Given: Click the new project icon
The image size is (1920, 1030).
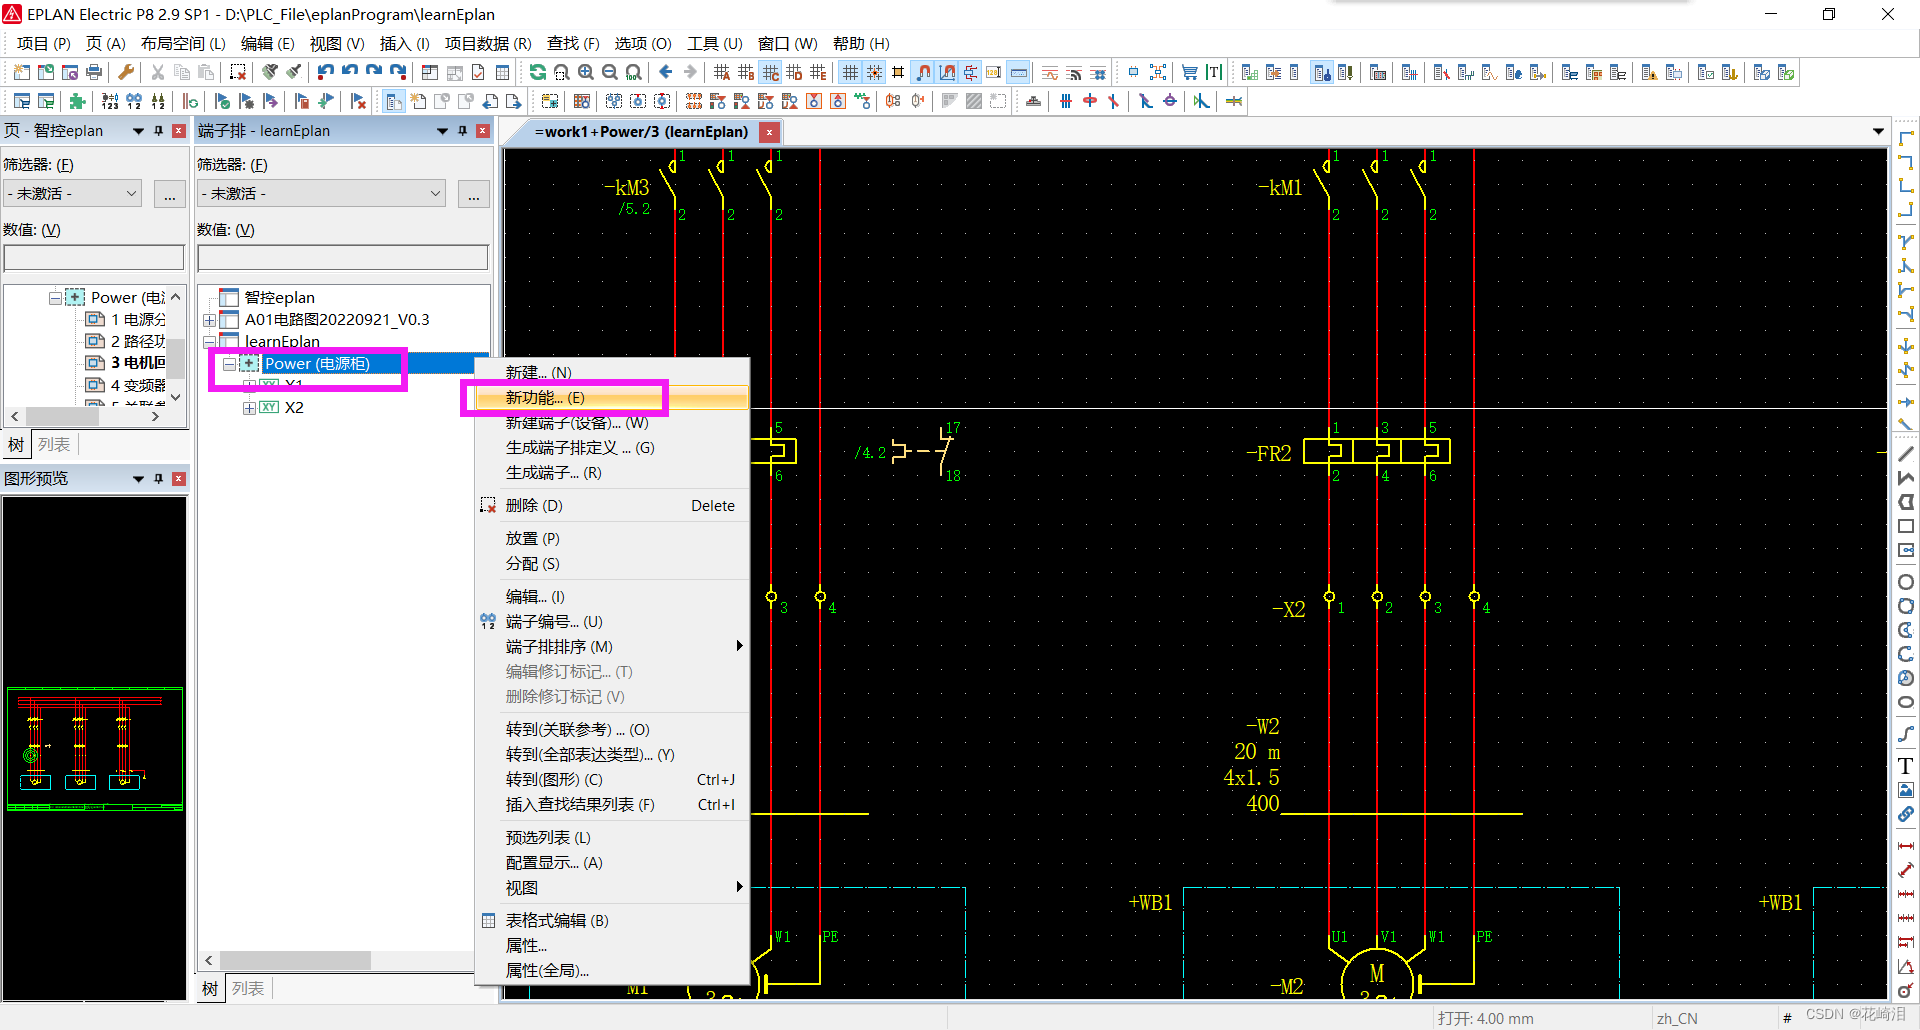Looking at the screenshot, I should click(22, 72).
